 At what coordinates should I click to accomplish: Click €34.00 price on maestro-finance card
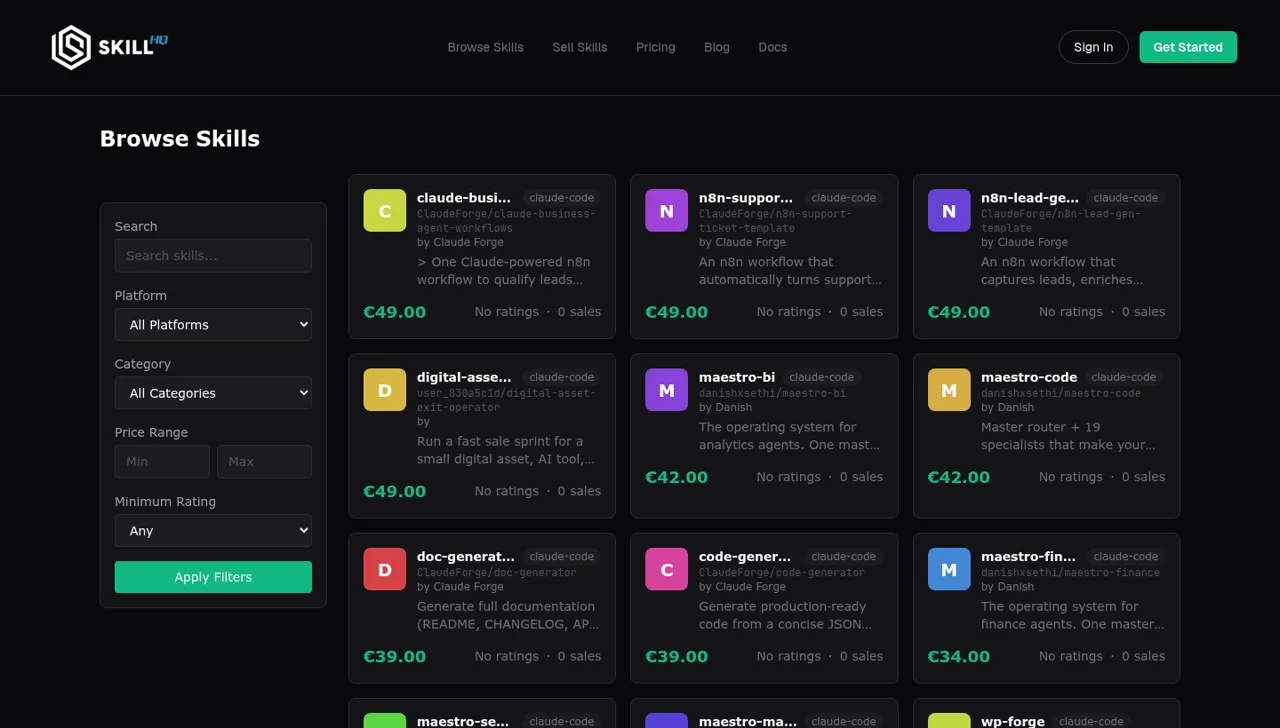(958, 656)
